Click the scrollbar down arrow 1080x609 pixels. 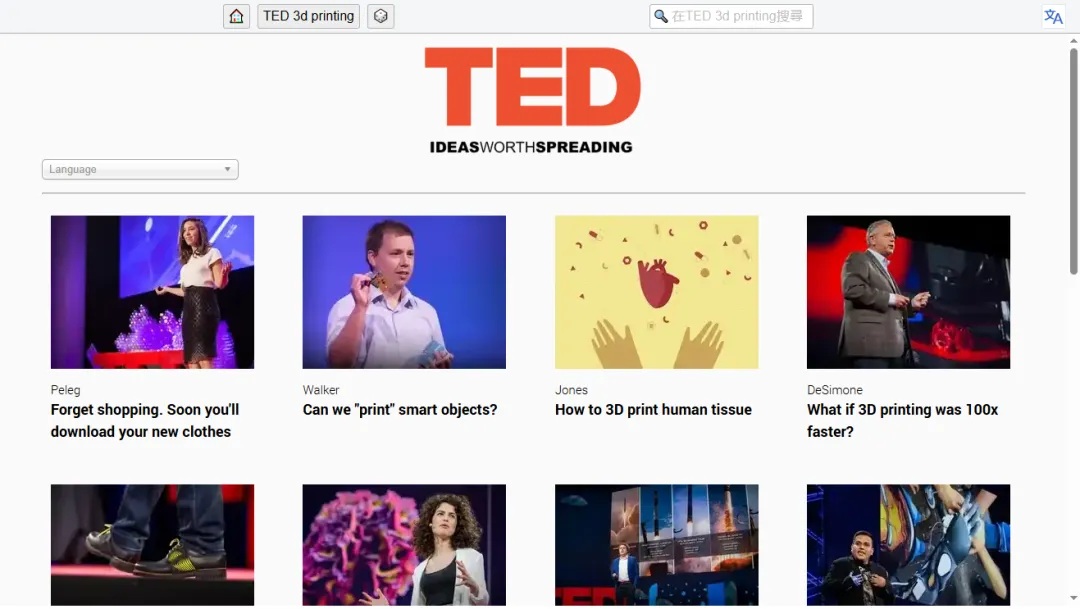coord(1073,598)
